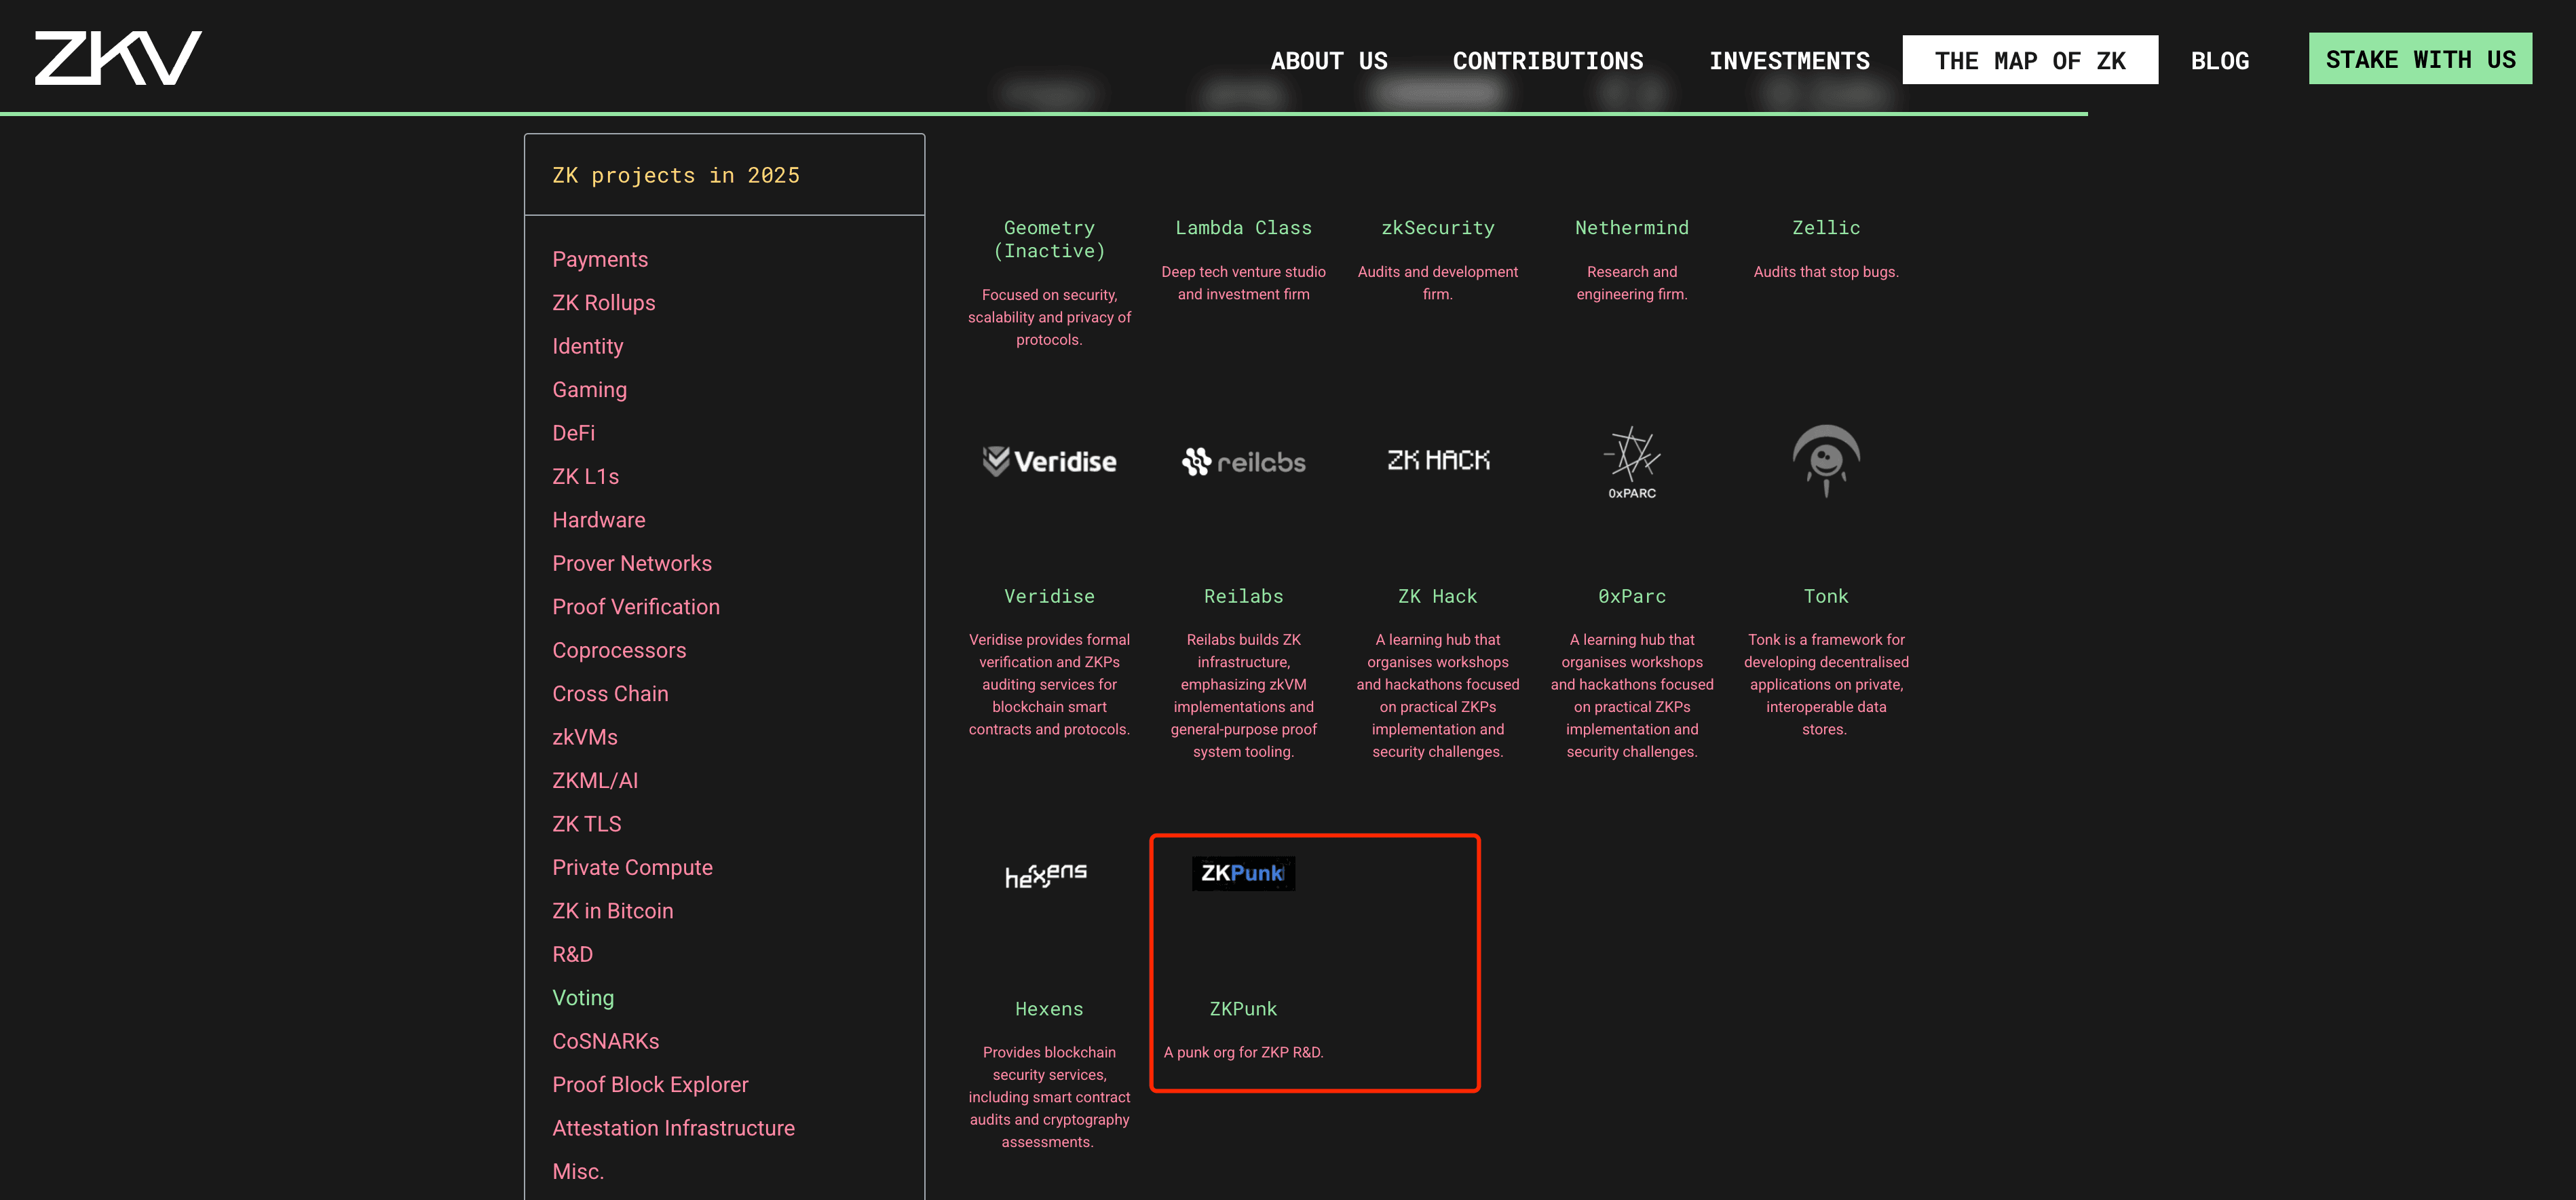Open Lambda Class project title

coord(1243,228)
